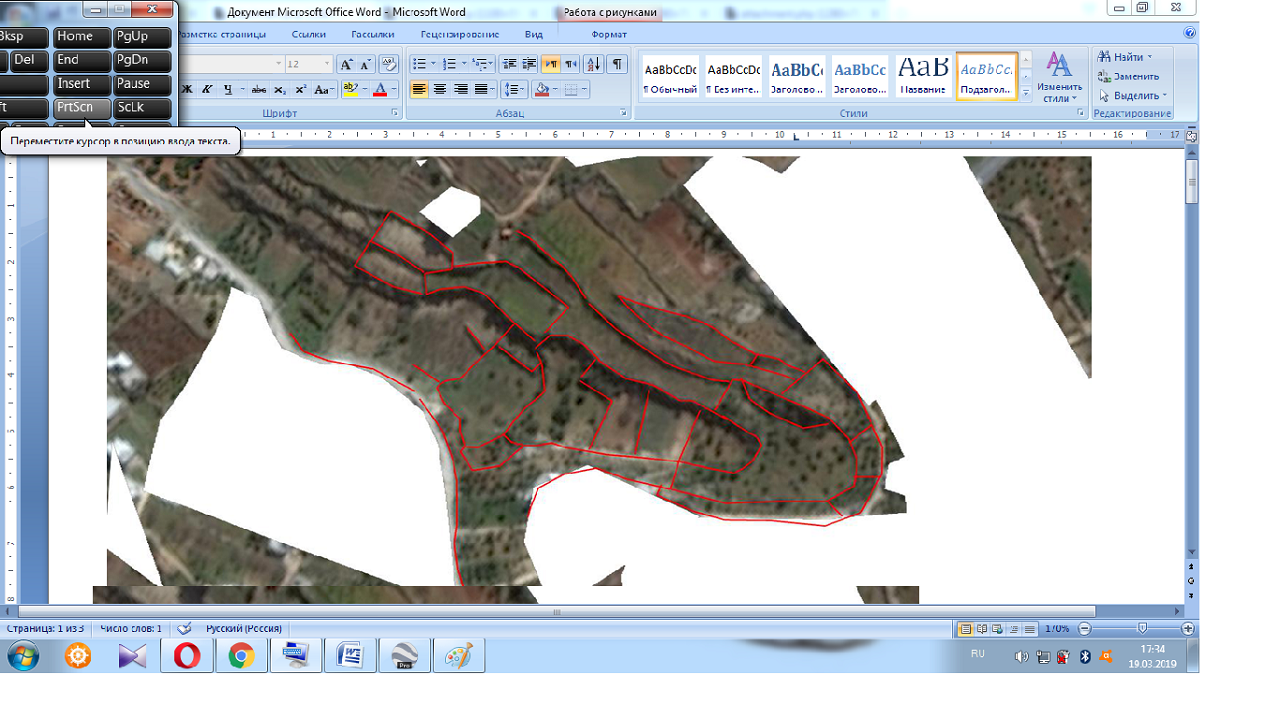Toggle show paragraph marks (¶)
Image resolution: width=1280 pixels, height=719 pixels.
(618, 64)
